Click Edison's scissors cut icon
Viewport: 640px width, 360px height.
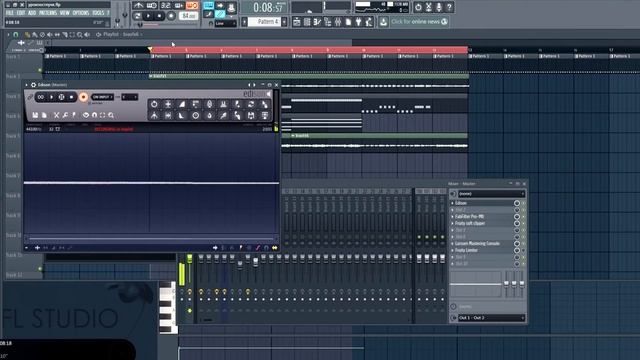[56, 115]
